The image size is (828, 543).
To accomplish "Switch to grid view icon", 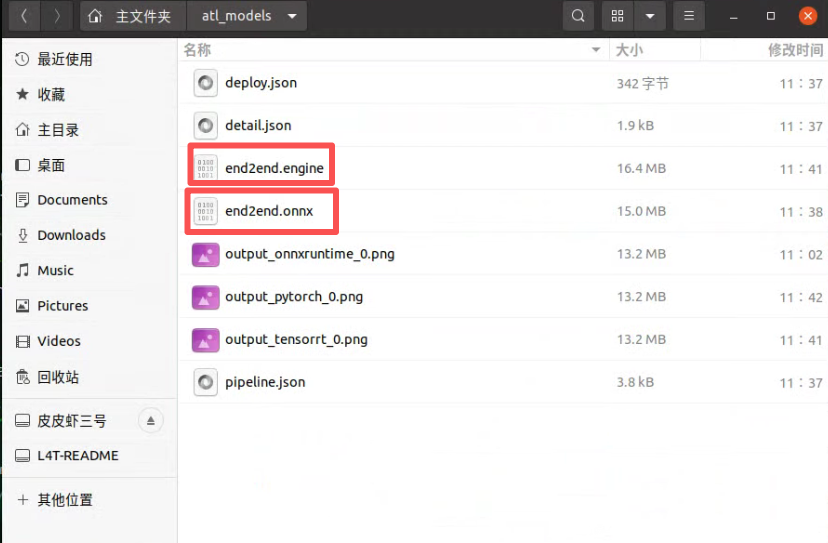I will 617,16.
